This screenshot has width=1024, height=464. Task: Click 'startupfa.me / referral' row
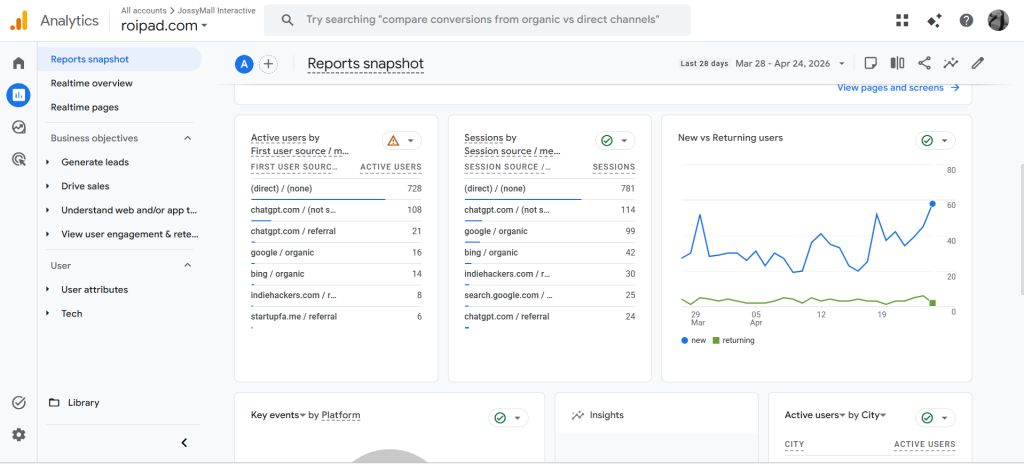tap(336, 316)
